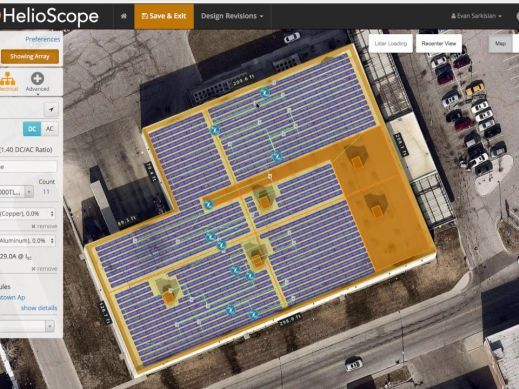Open the Preferences link
Screen dimensions: 519x389
click(43, 39)
